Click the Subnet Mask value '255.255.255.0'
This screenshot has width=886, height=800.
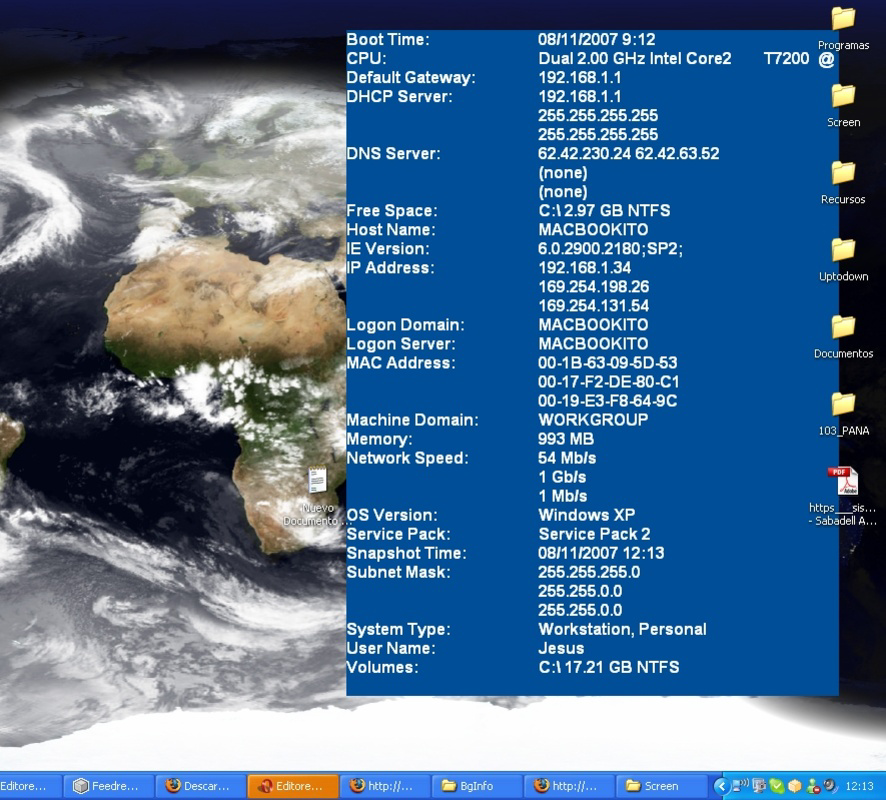589,572
